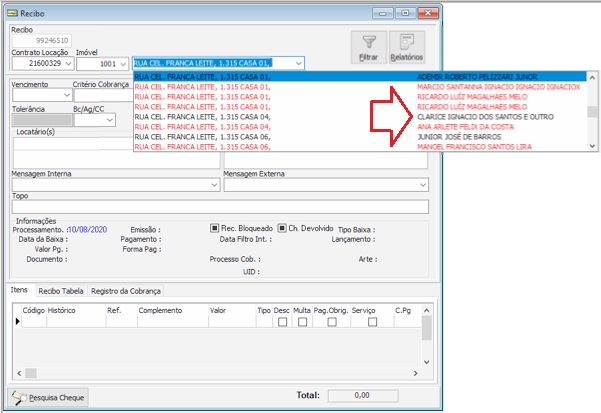601x413 pixels.
Task: Click the Topo input field
Action: coord(218,207)
